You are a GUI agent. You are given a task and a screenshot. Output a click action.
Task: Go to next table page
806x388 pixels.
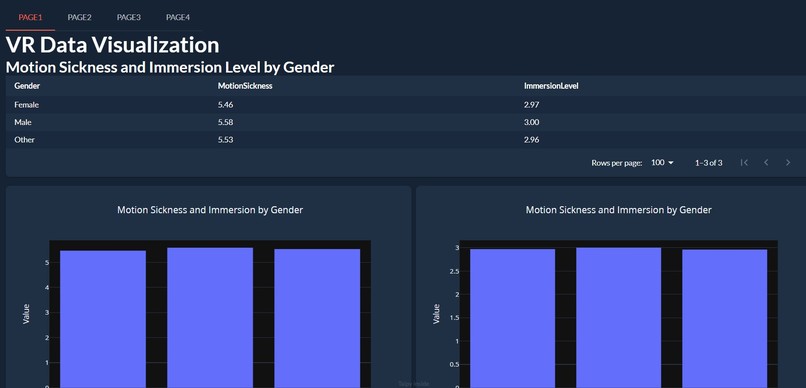[788, 163]
